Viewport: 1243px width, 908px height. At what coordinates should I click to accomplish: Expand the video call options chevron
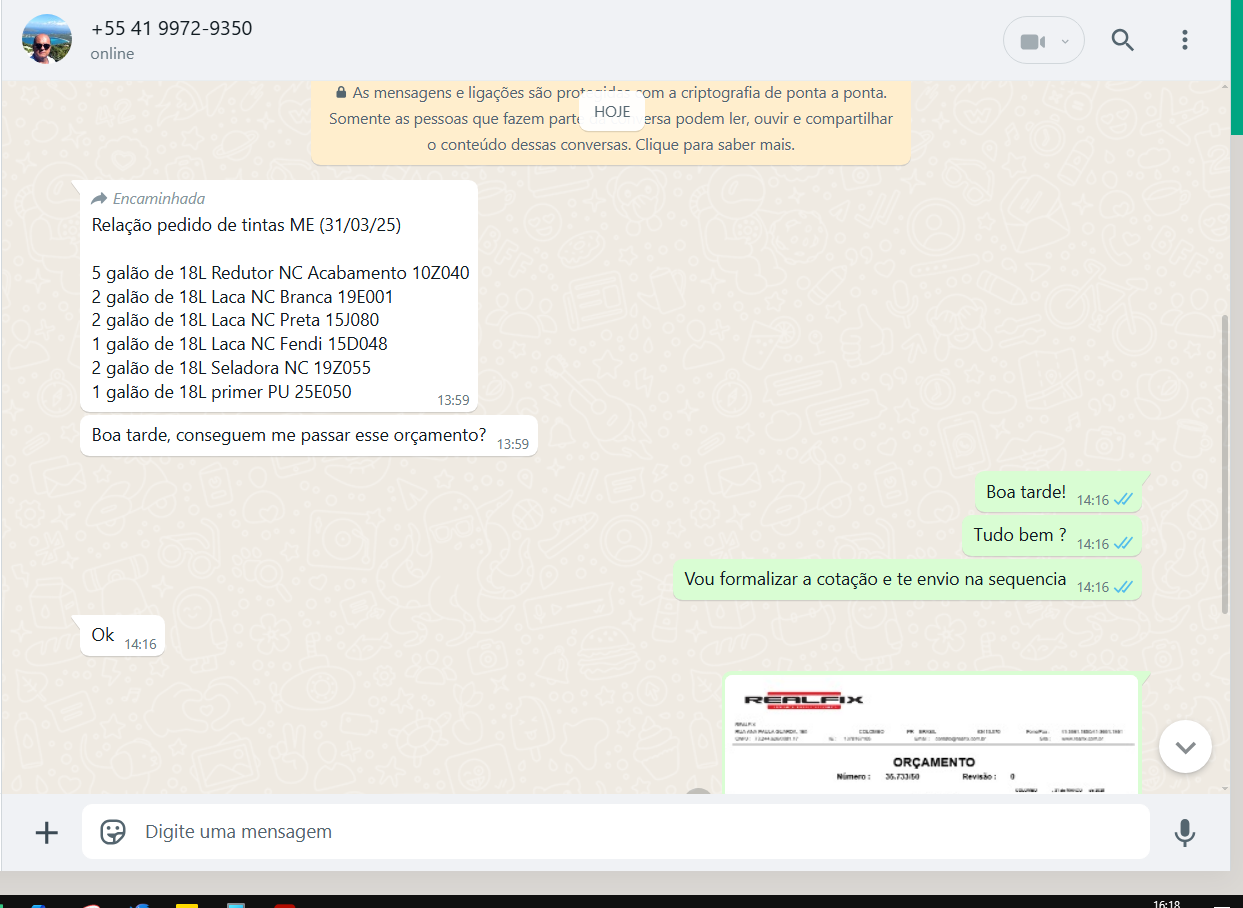point(1065,41)
